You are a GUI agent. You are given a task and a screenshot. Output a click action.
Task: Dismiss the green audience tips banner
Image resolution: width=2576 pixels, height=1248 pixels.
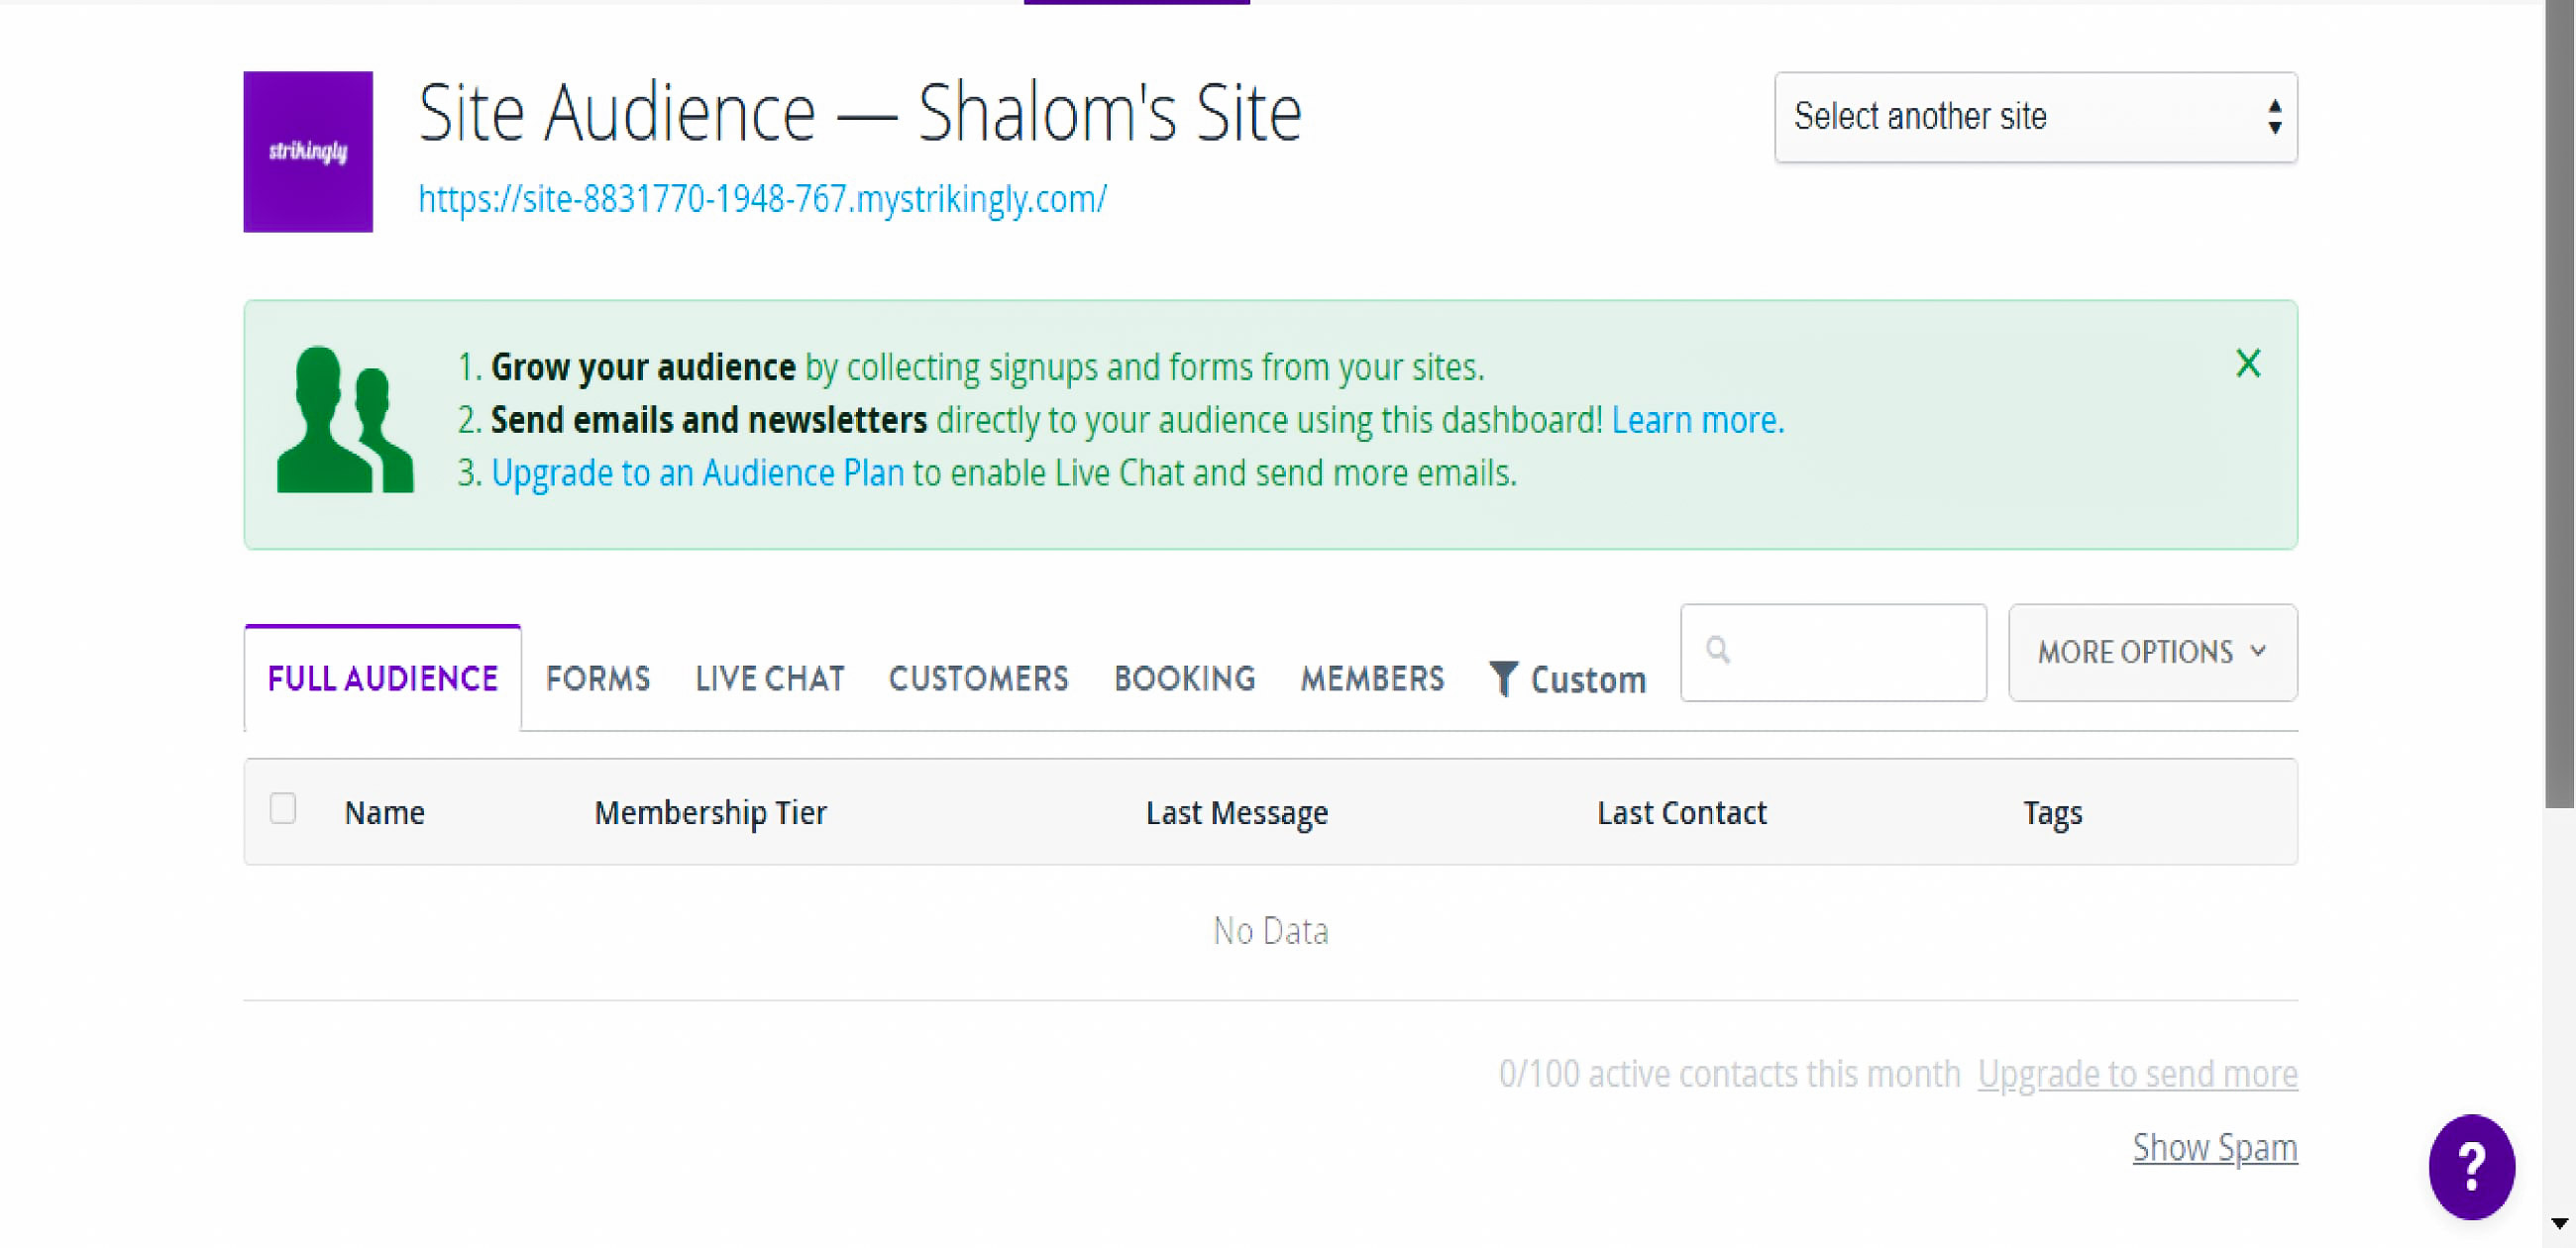2248,363
